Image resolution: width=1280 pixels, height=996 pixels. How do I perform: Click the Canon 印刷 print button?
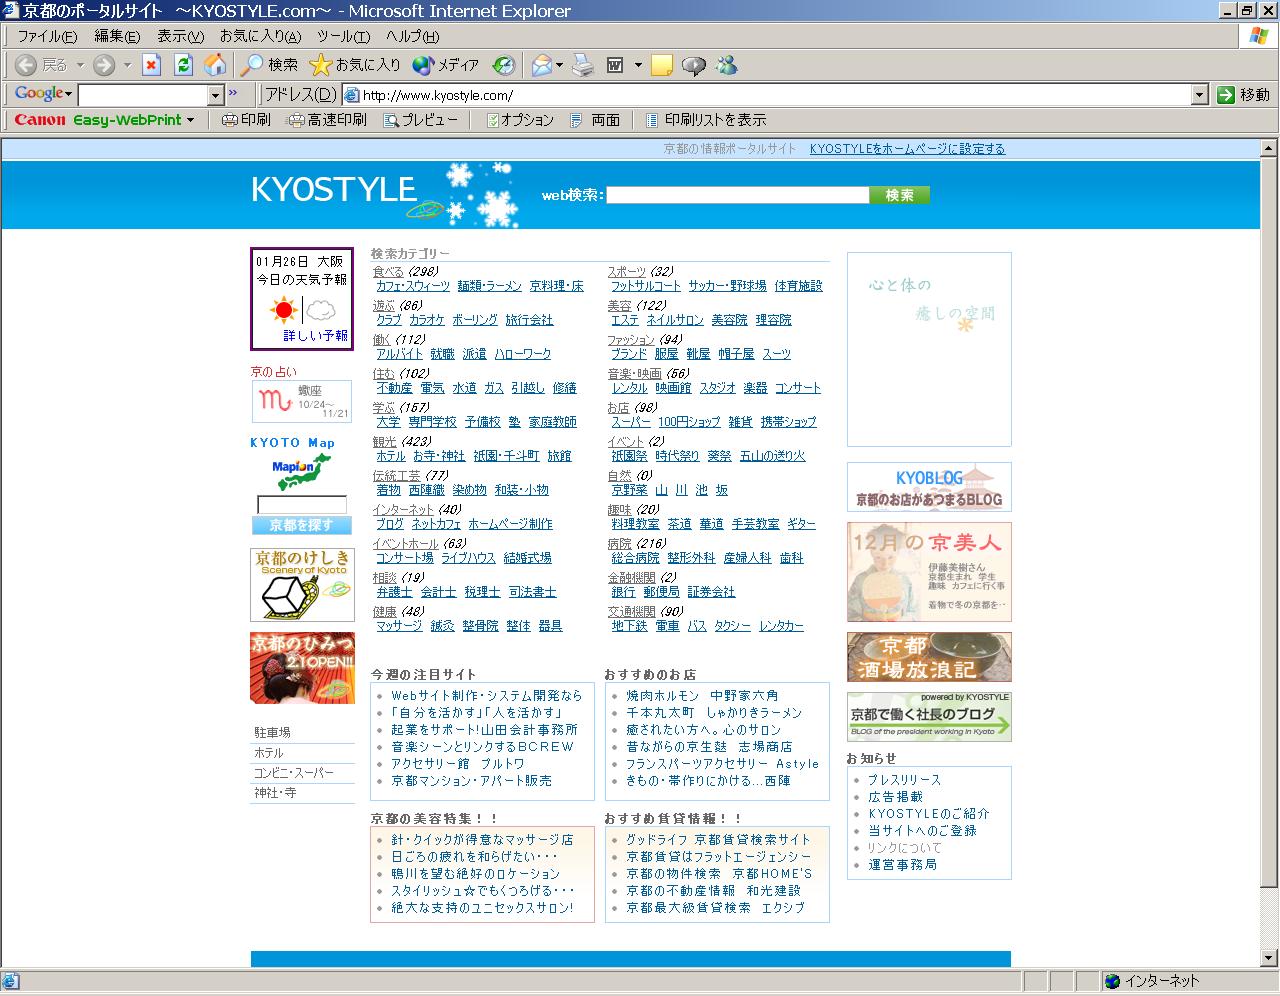pos(246,120)
